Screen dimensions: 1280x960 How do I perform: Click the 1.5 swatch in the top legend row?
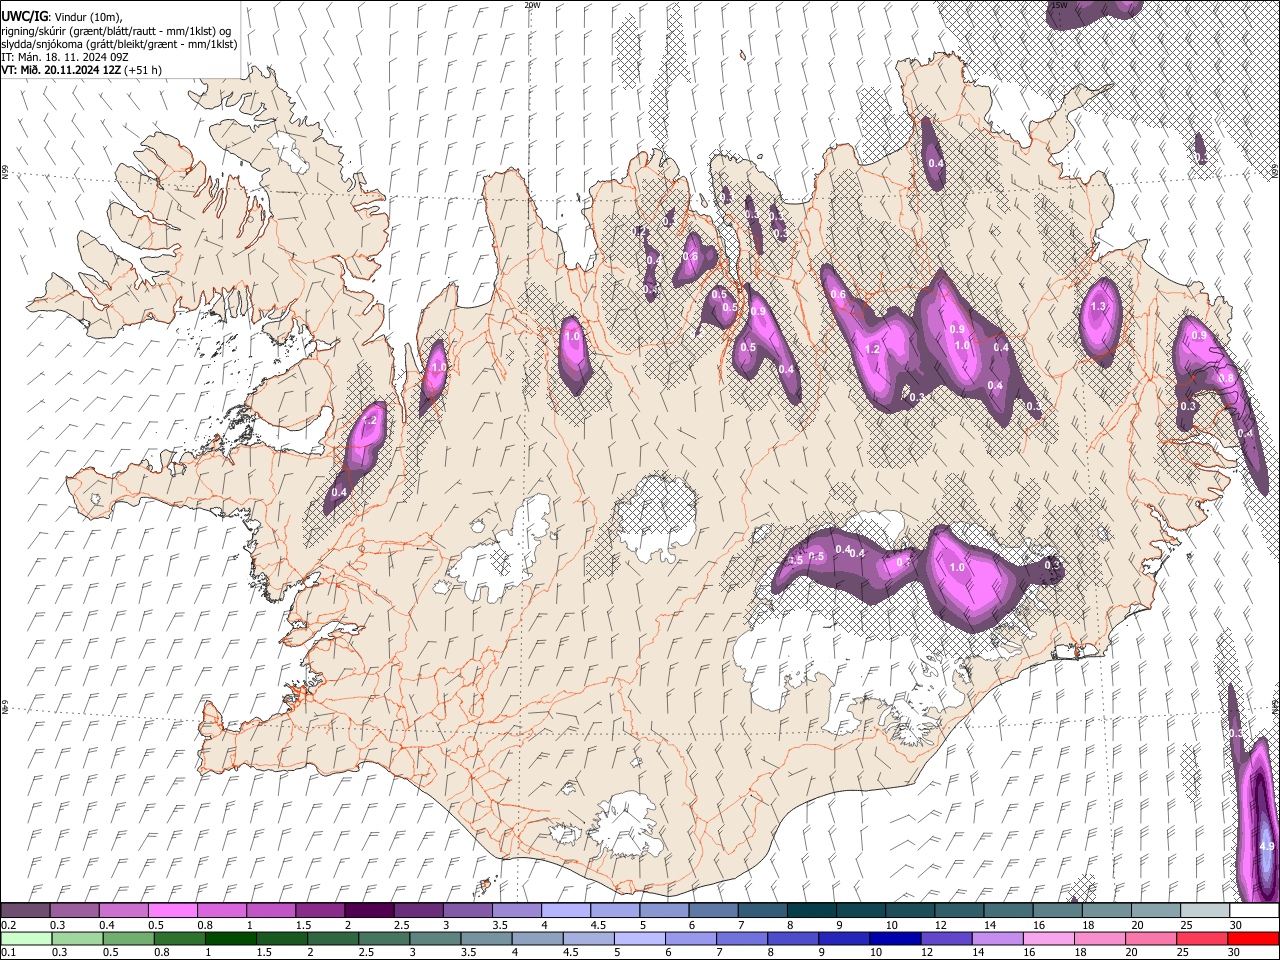[320, 910]
